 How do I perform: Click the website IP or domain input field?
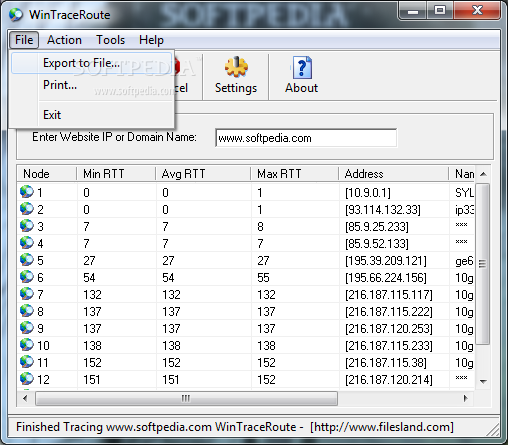click(306, 138)
